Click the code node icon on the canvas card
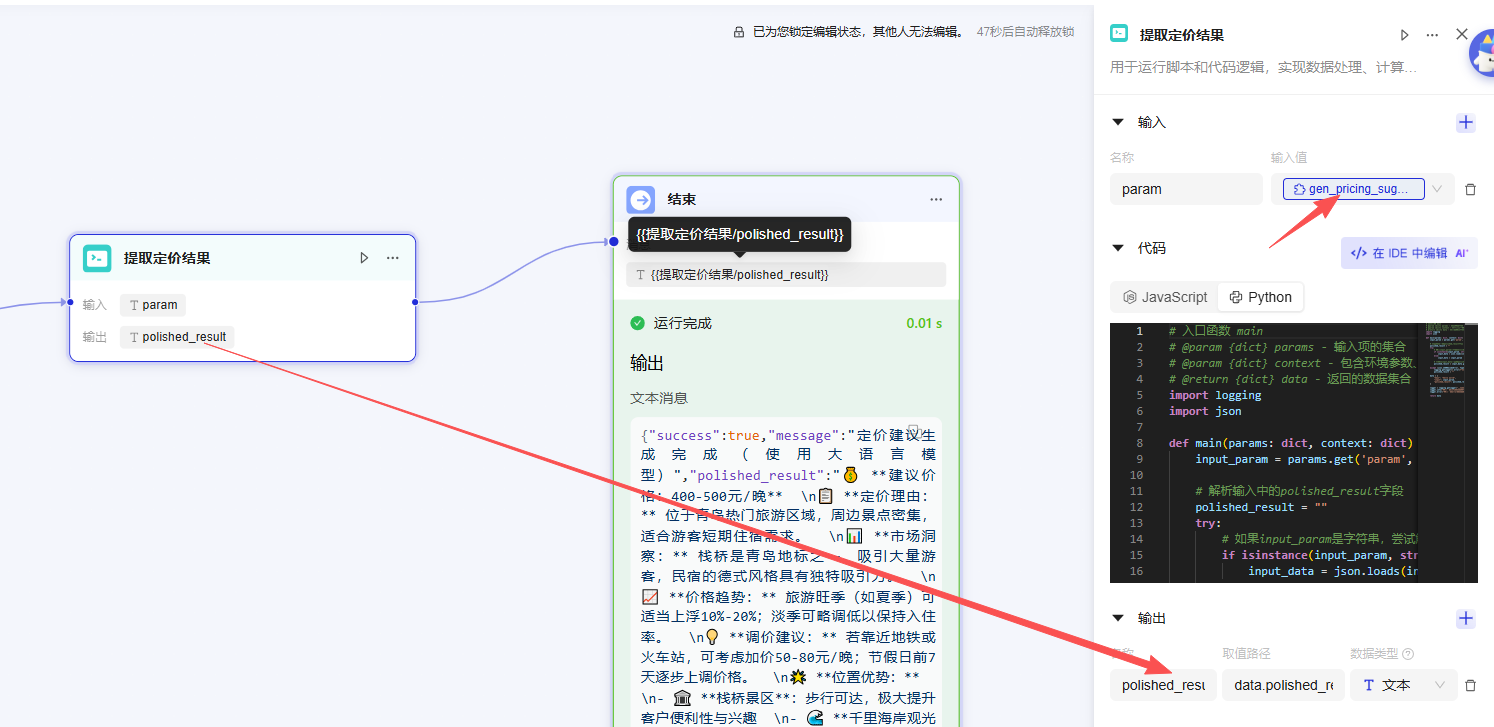Image resolution: width=1494 pixels, height=727 pixels. tap(97, 258)
